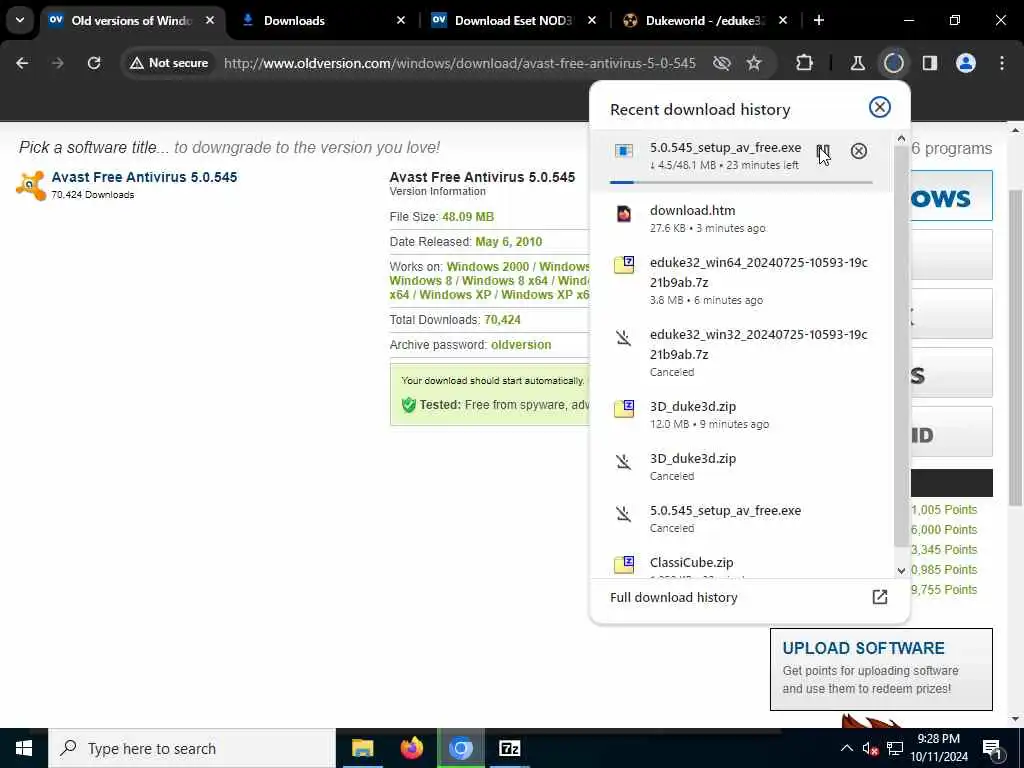1024x768 pixels.
Task: Click the 9:28 PM clock
Action: [x=938, y=739]
